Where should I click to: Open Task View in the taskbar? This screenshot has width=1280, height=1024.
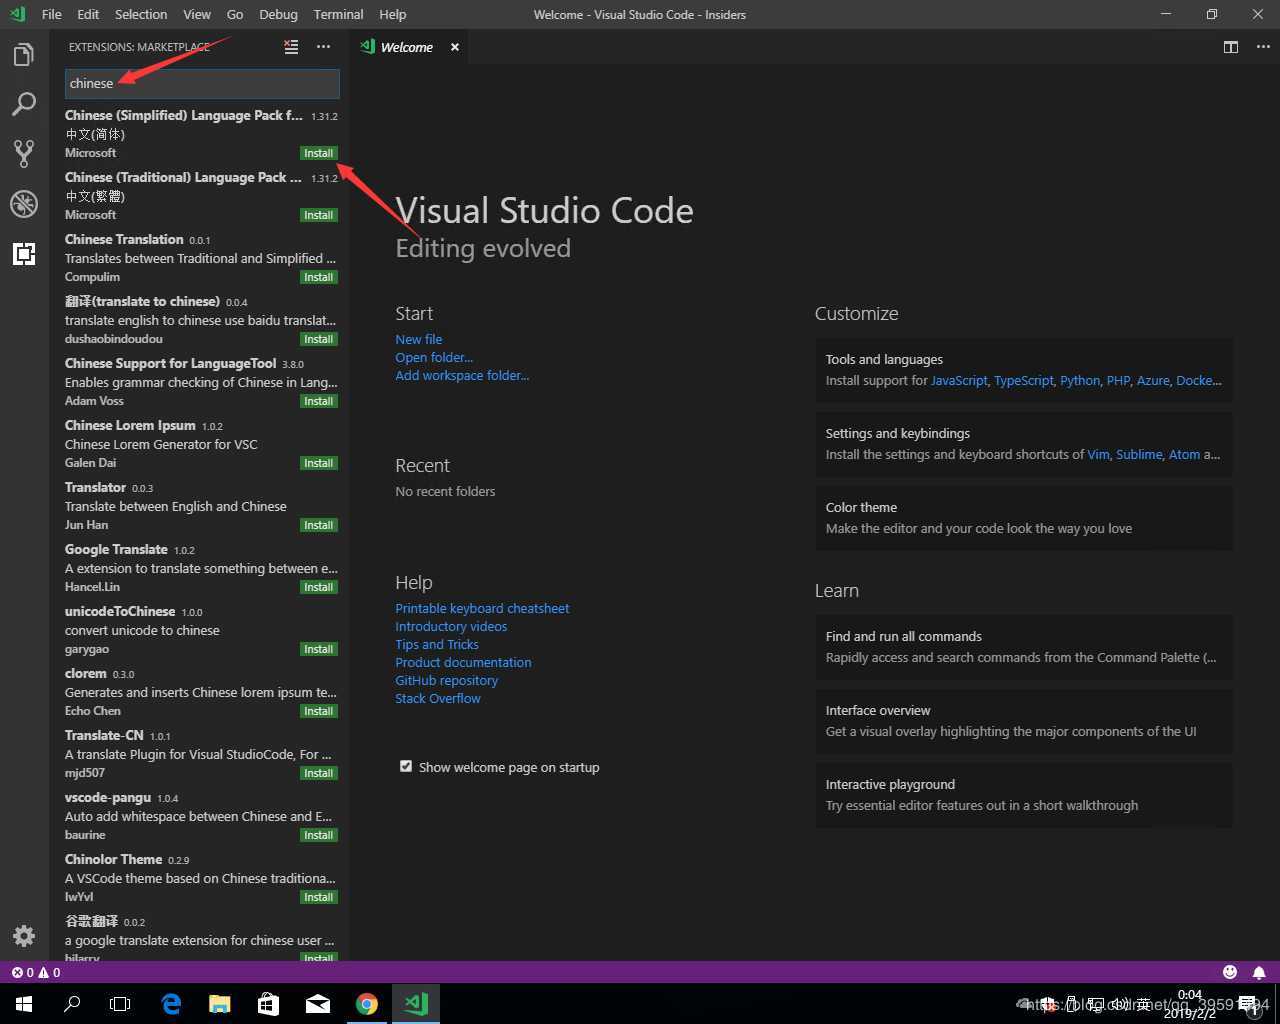(x=120, y=1004)
